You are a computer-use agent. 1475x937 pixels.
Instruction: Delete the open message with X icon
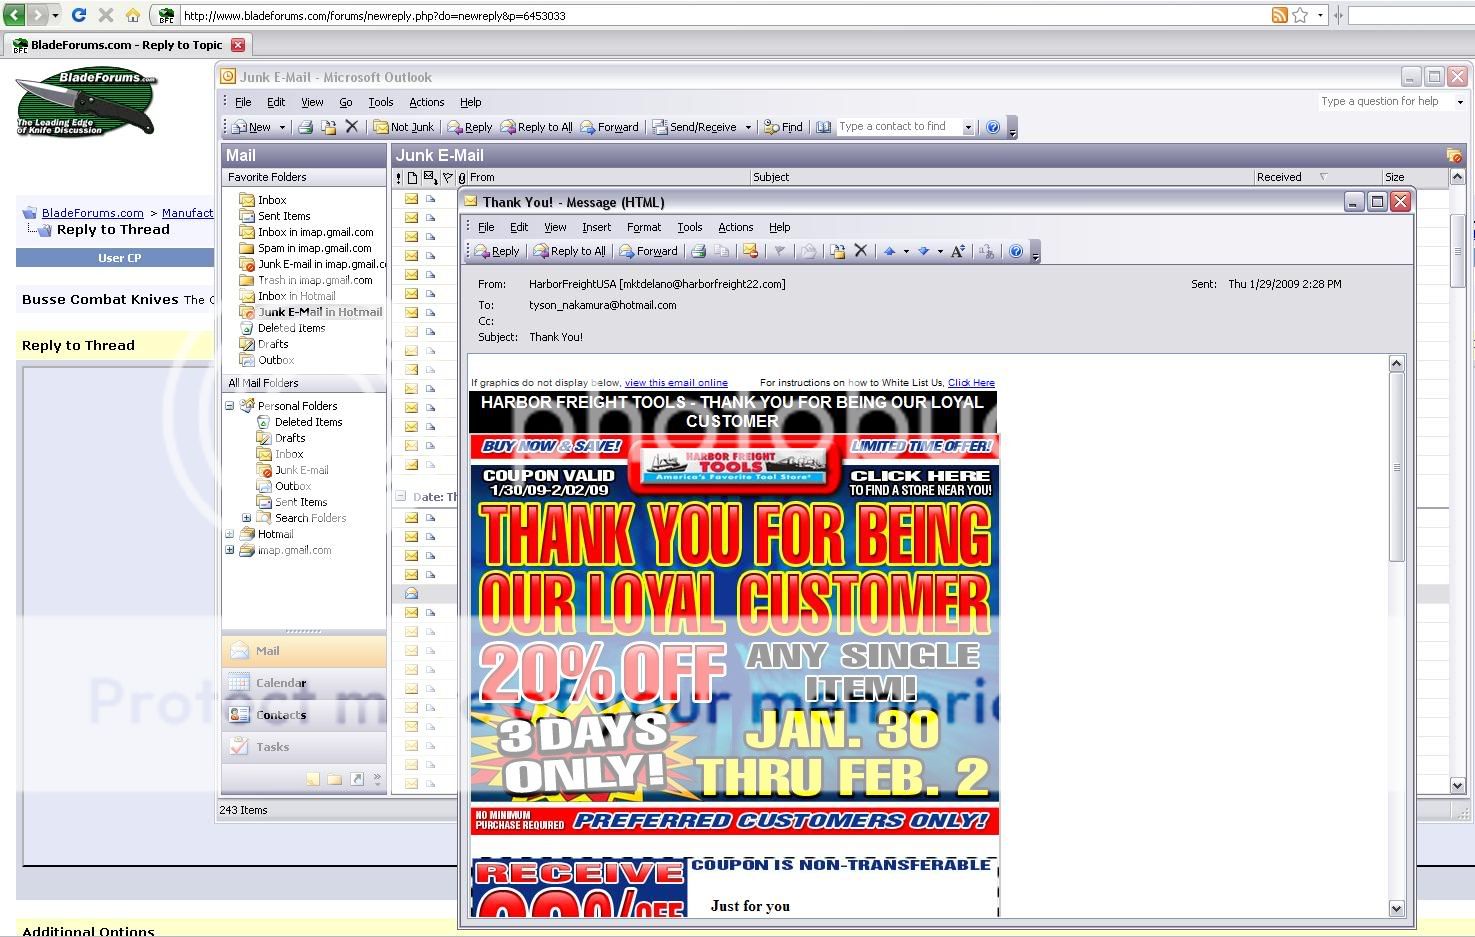860,251
